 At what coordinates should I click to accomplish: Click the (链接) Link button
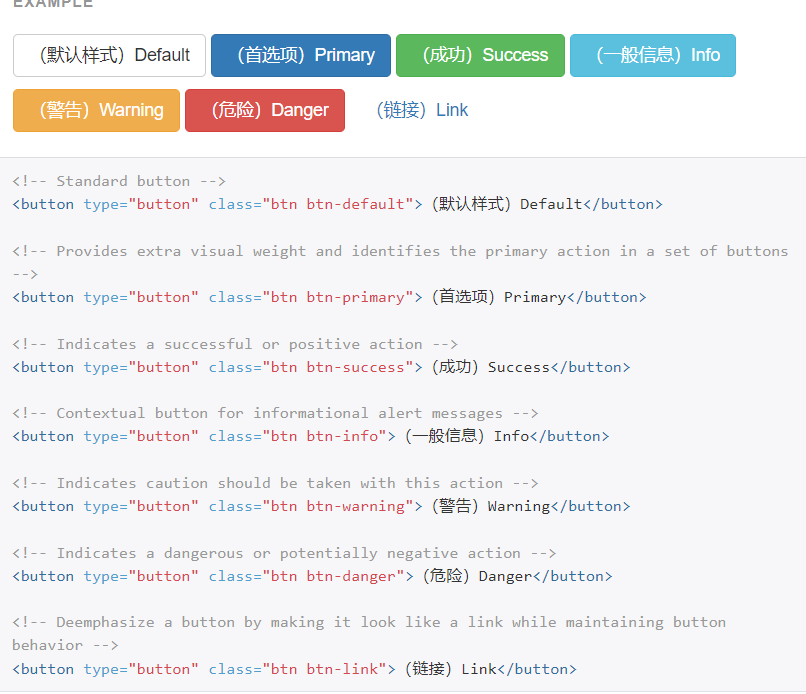tap(422, 111)
